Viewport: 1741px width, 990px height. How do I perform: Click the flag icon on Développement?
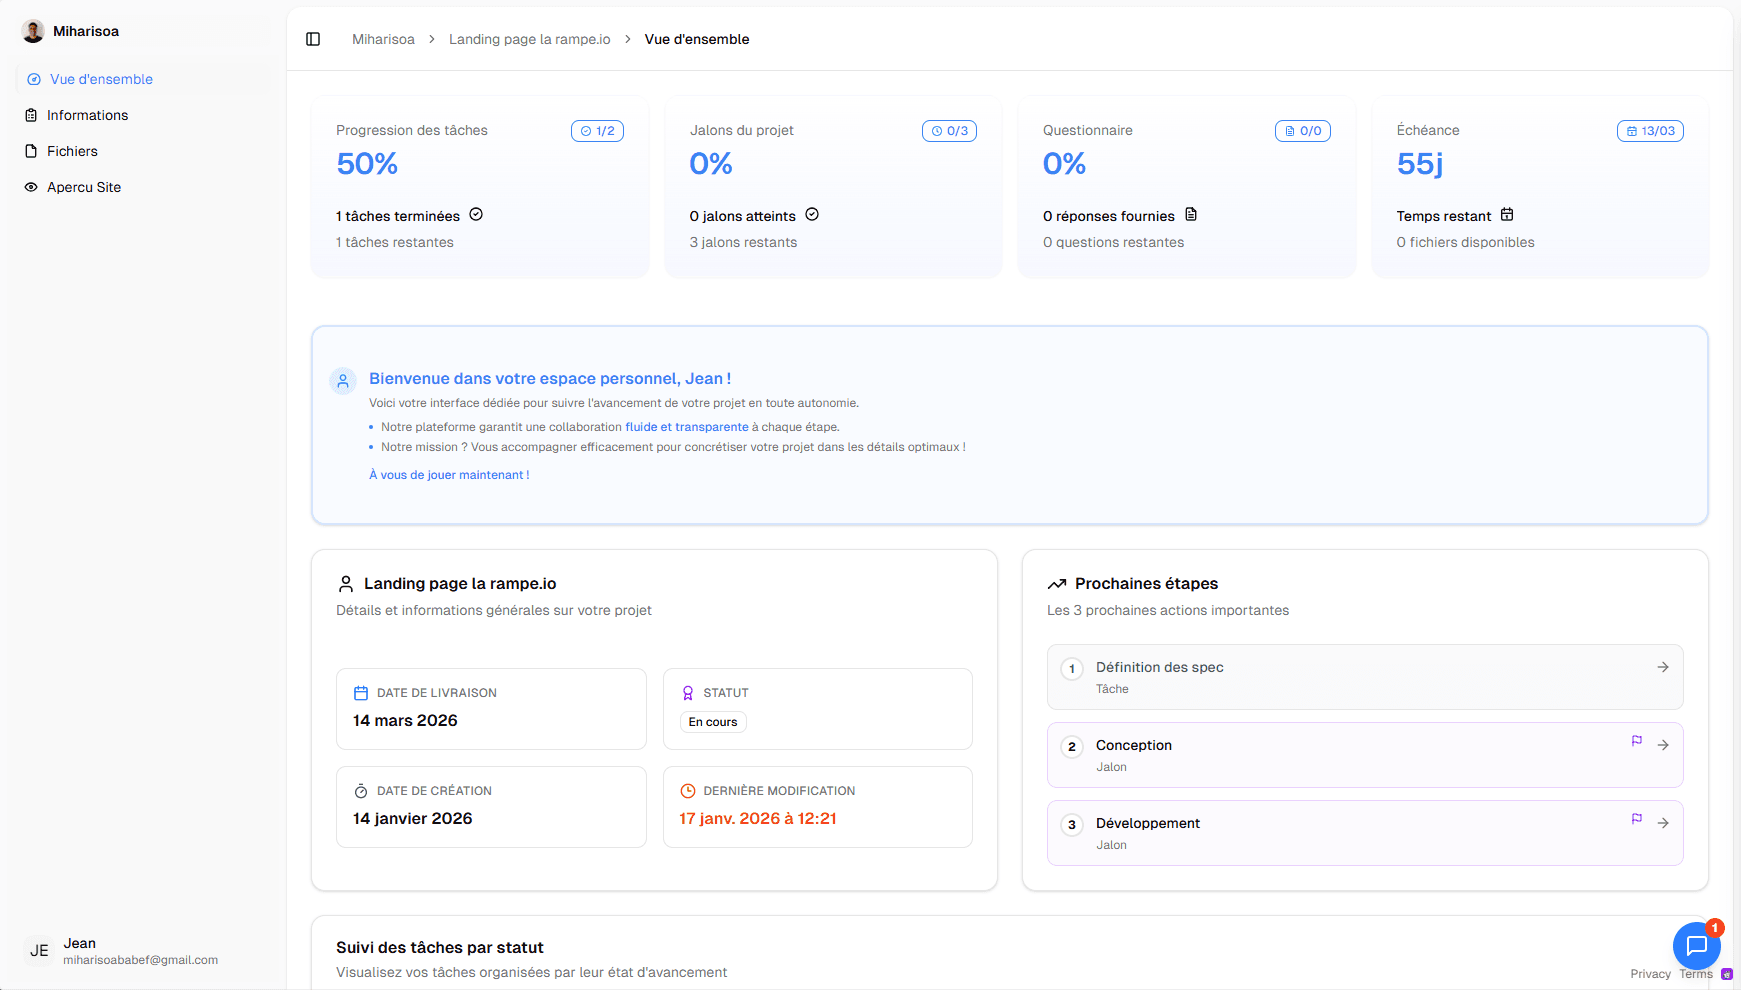click(x=1637, y=819)
